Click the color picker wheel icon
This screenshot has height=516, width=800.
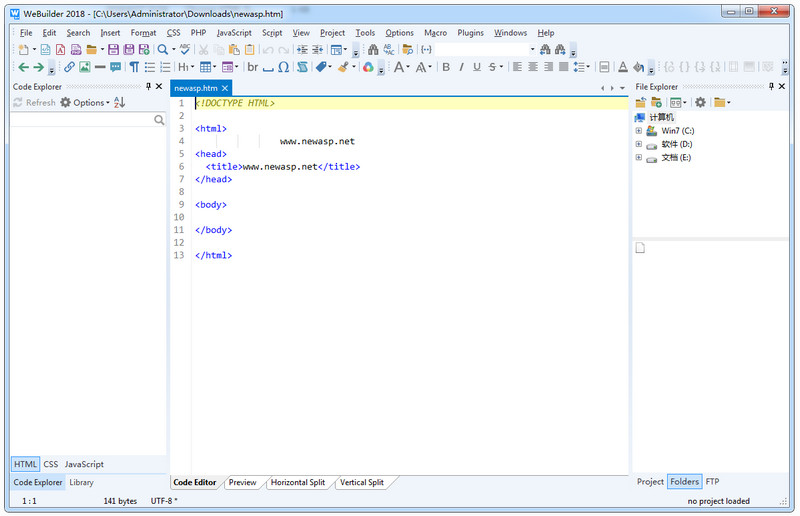(368, 67)
